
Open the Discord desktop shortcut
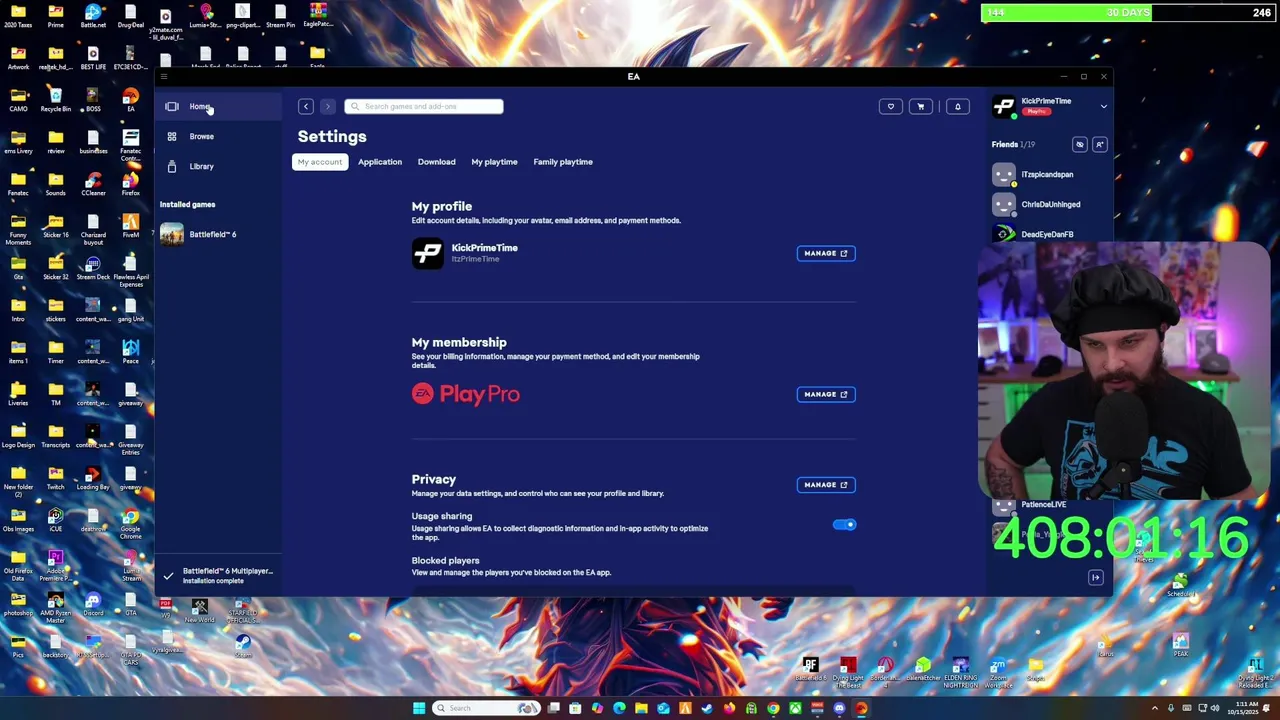tap(93, 605)
